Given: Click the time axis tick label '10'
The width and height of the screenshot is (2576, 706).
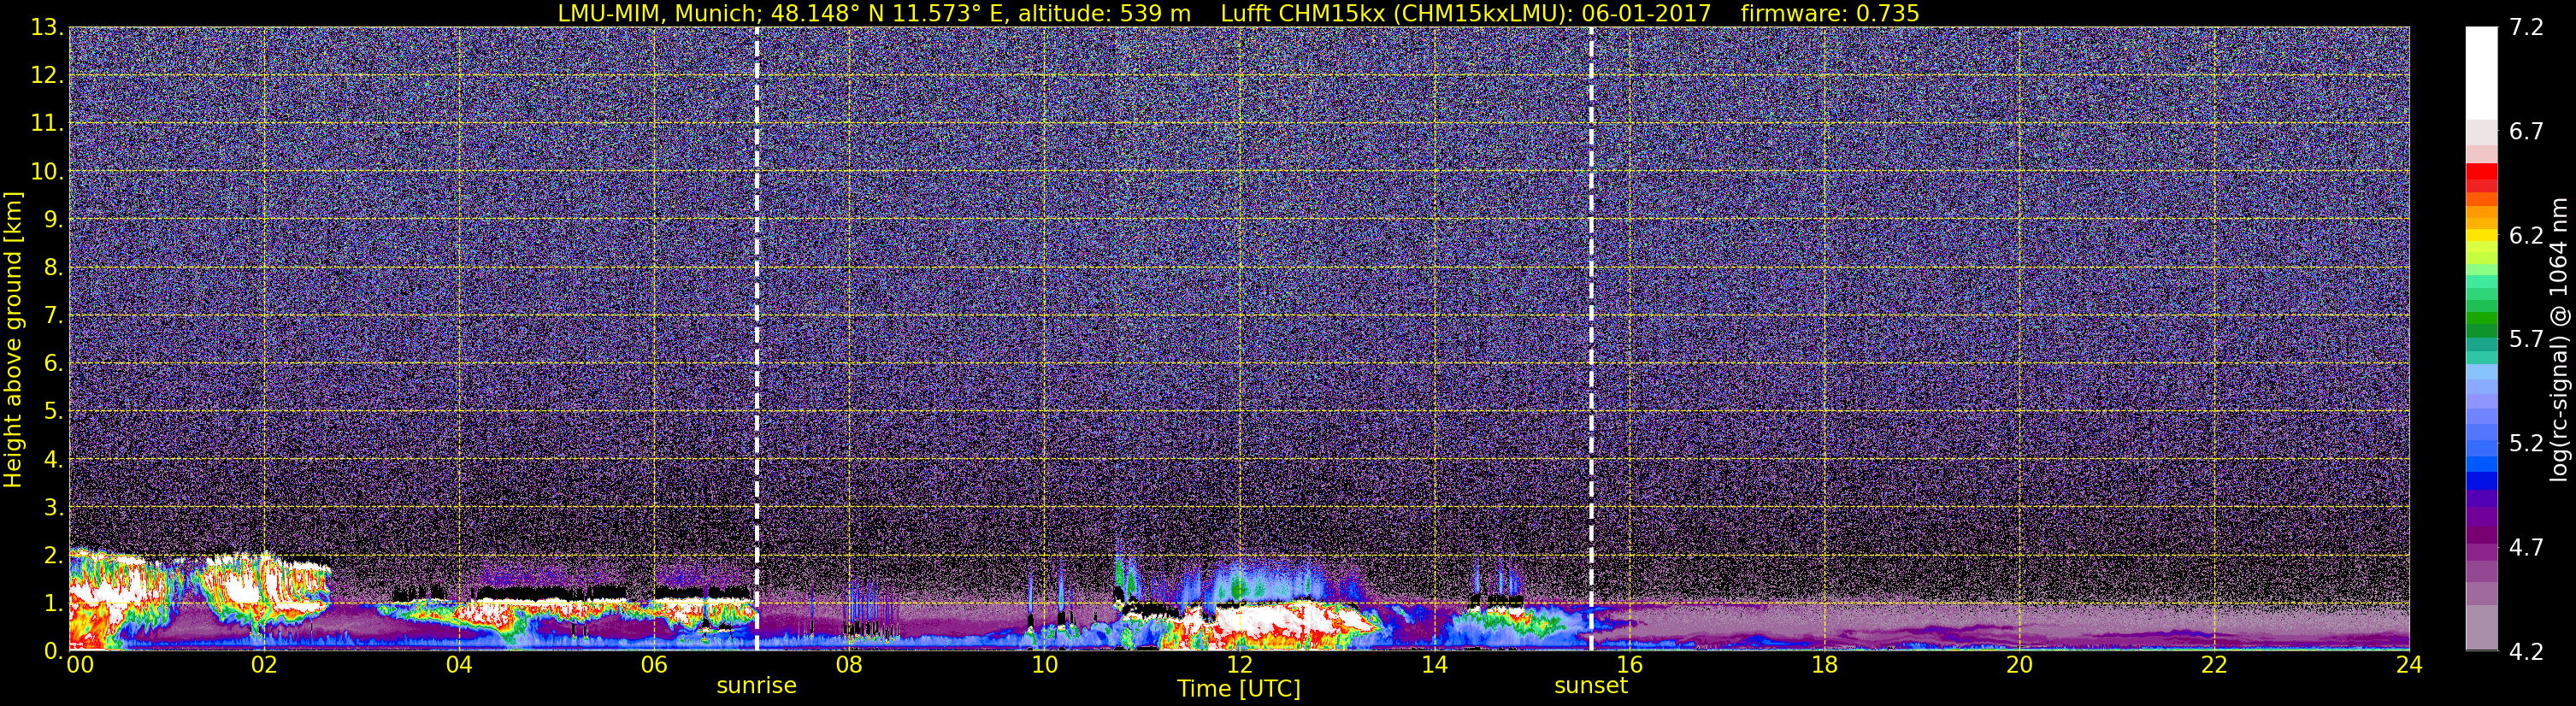Looking at the screenshot, I should pos(1044,665).
